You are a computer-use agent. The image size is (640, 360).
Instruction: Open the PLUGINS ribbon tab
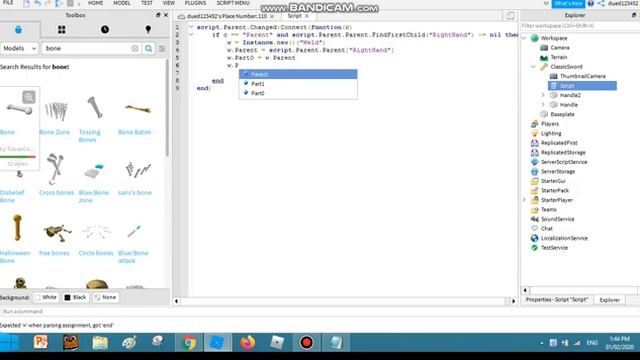pos(195,3)
